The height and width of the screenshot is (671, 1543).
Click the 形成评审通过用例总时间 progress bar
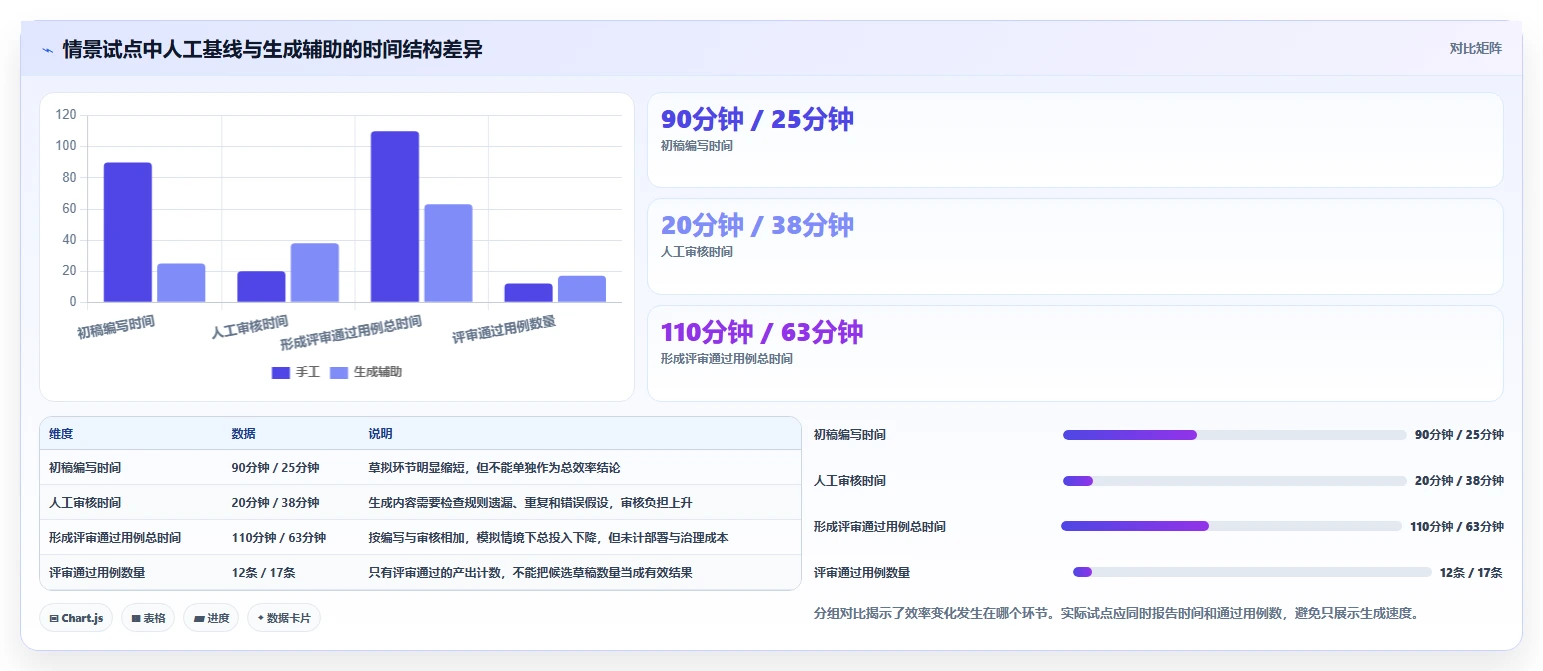1231,526
